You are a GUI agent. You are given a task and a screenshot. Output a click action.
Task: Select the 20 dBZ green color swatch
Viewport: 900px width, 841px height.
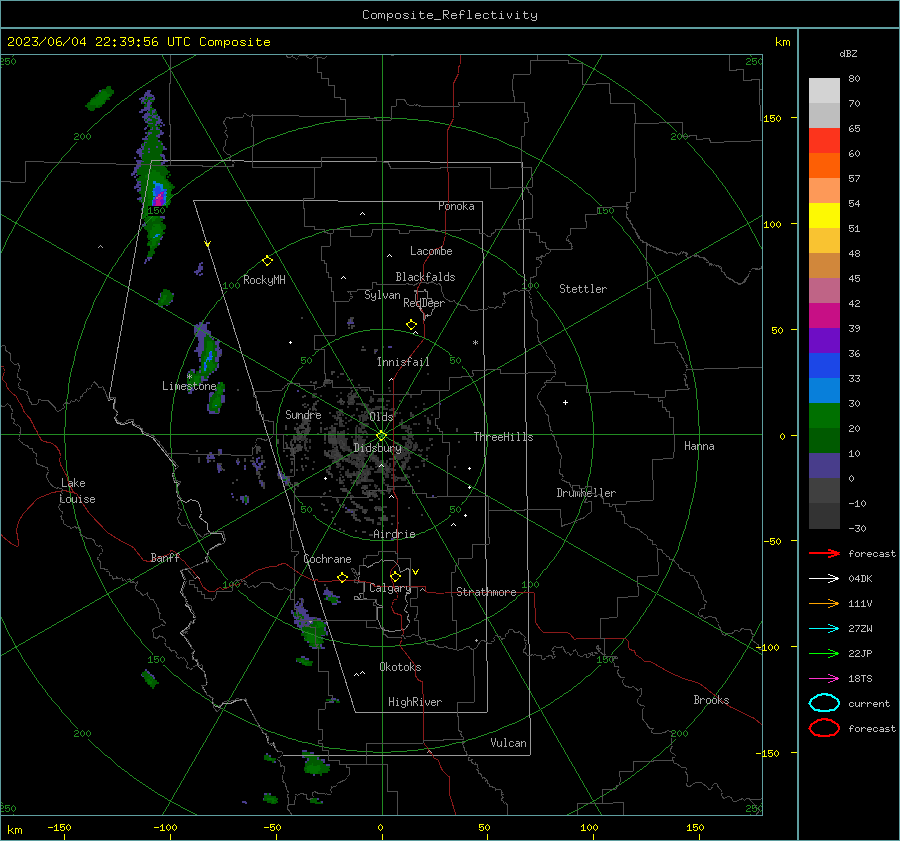point(824,415)
